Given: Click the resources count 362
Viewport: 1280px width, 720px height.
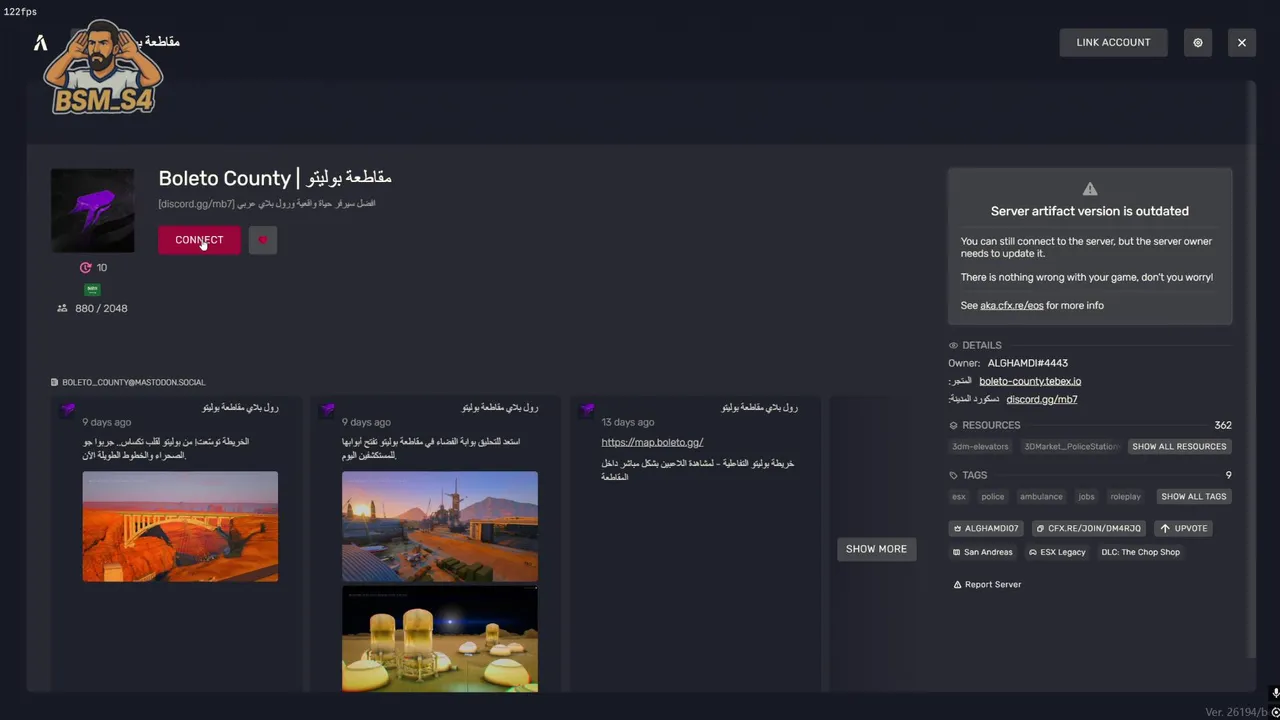Looking at the screenshot, I should (1222, 425).
